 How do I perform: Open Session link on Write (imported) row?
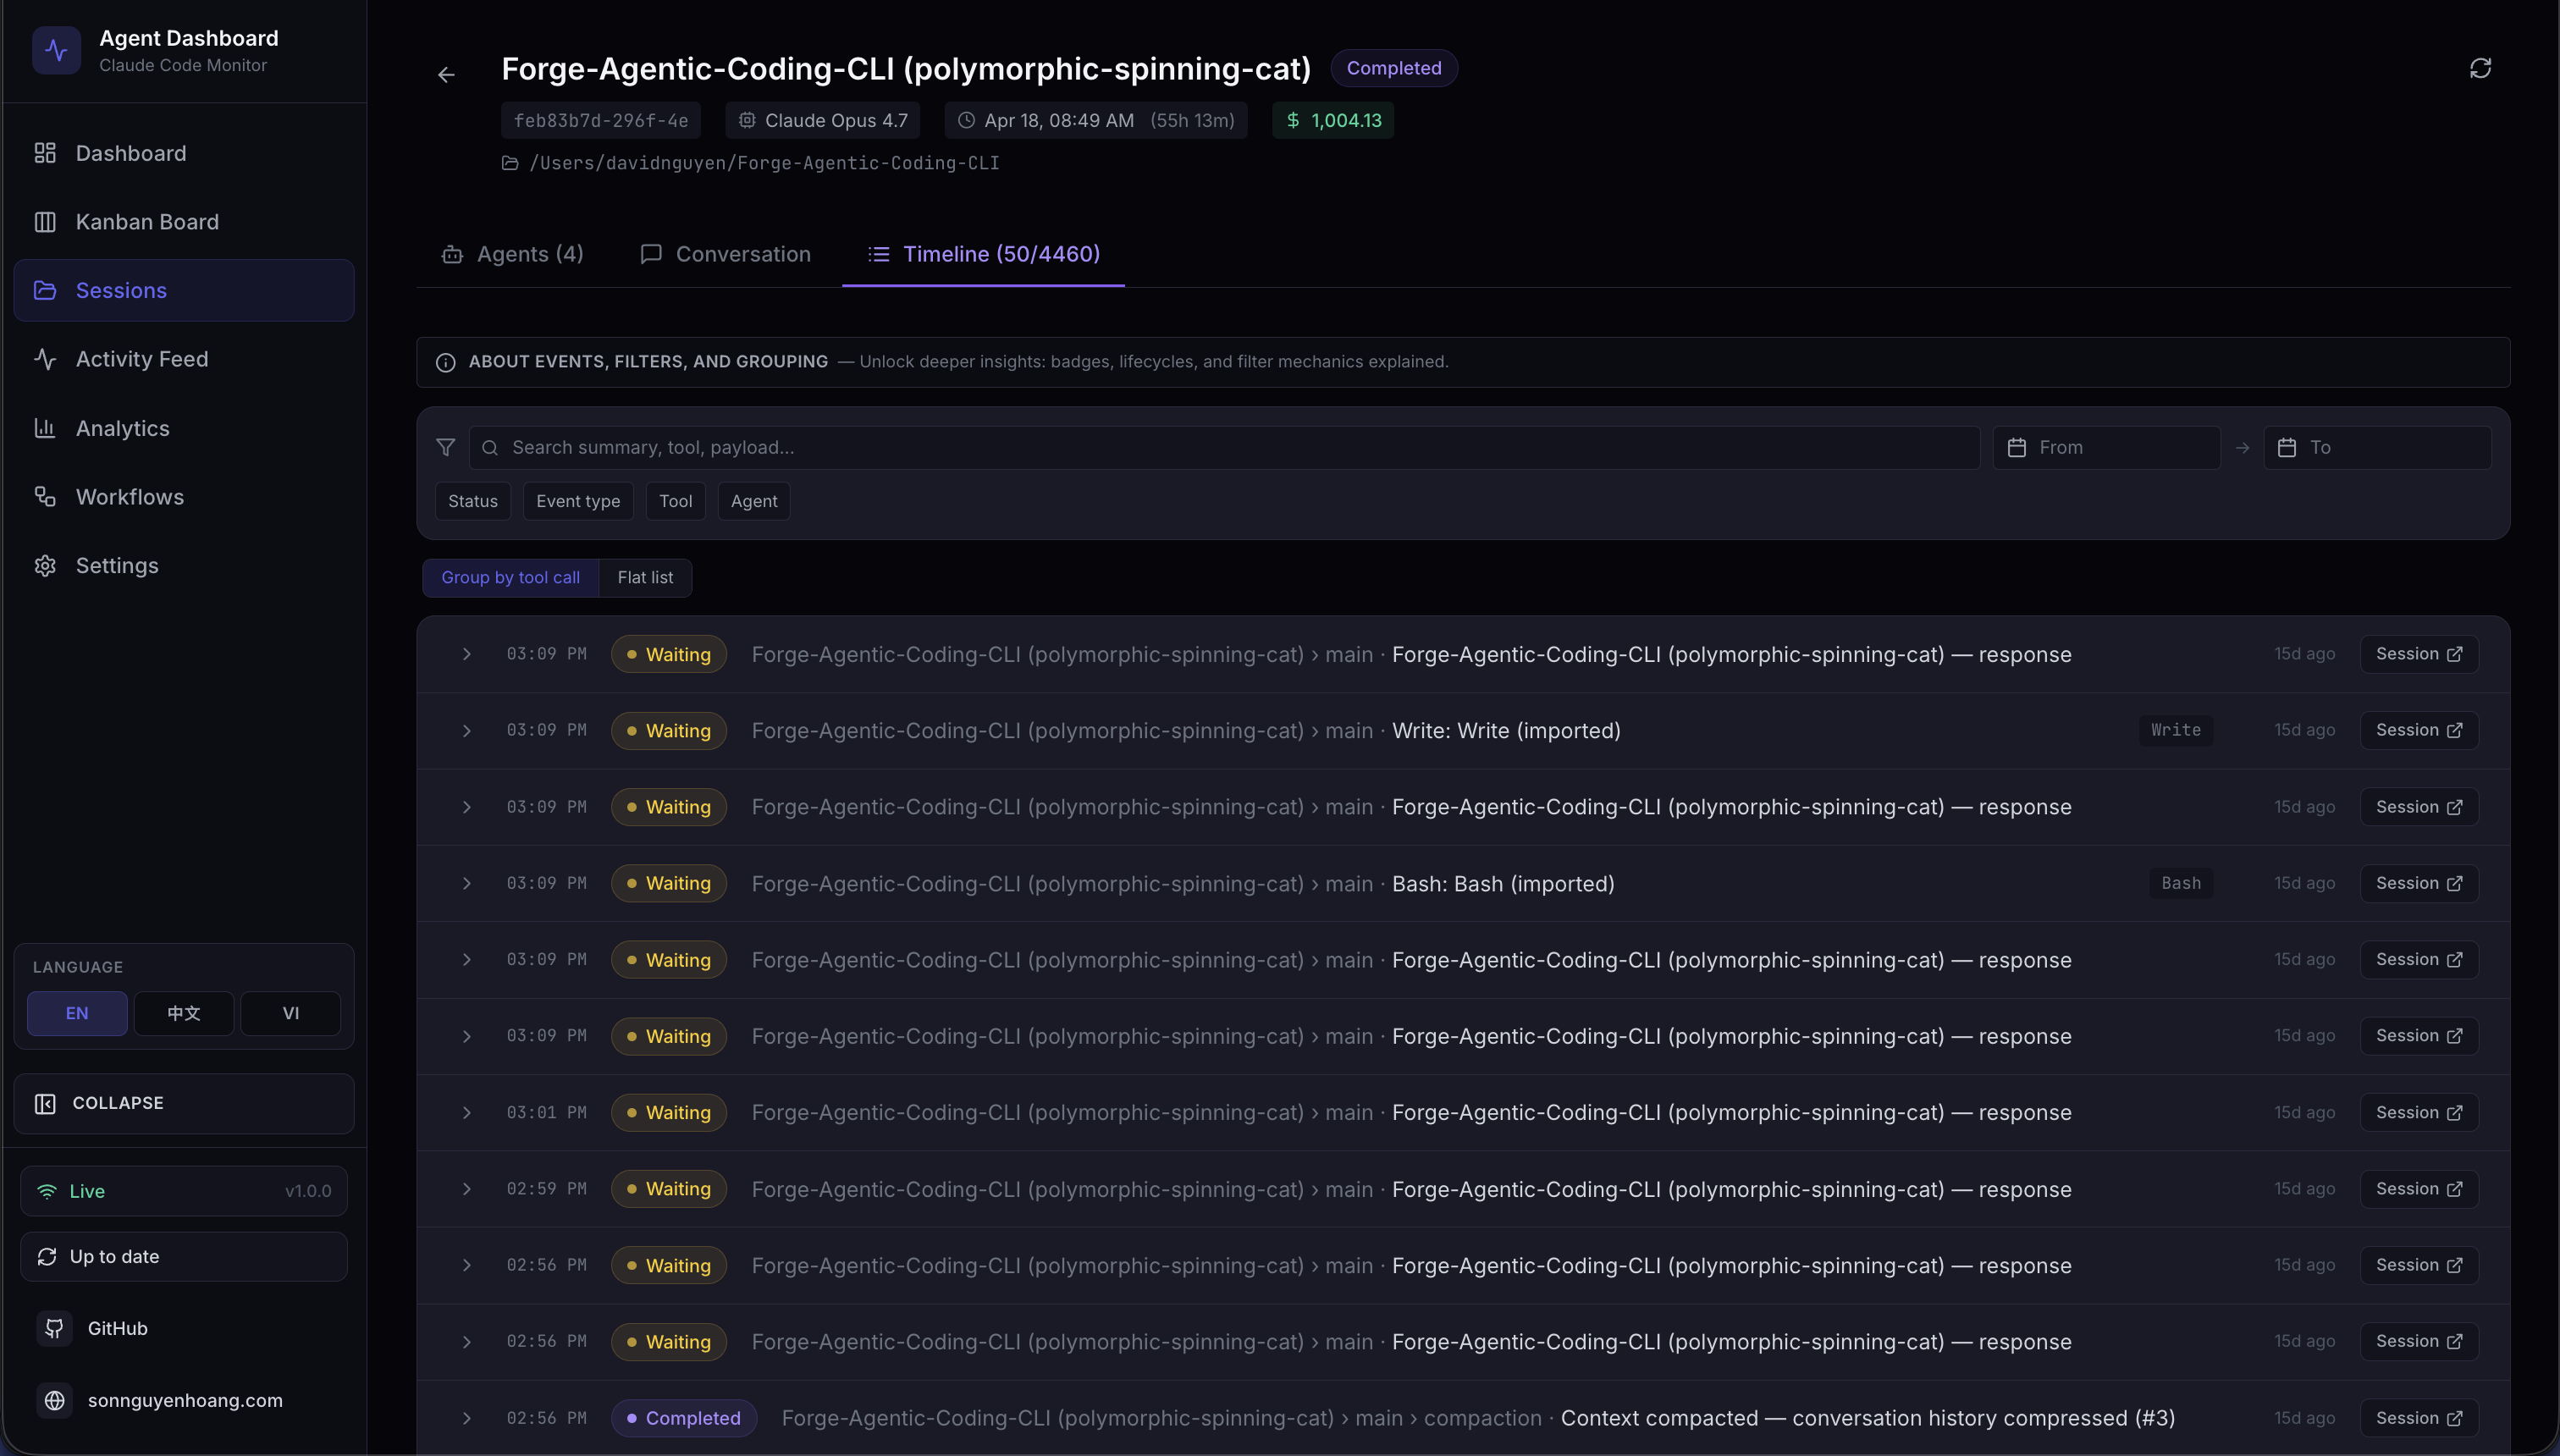tap(2419, 730)
